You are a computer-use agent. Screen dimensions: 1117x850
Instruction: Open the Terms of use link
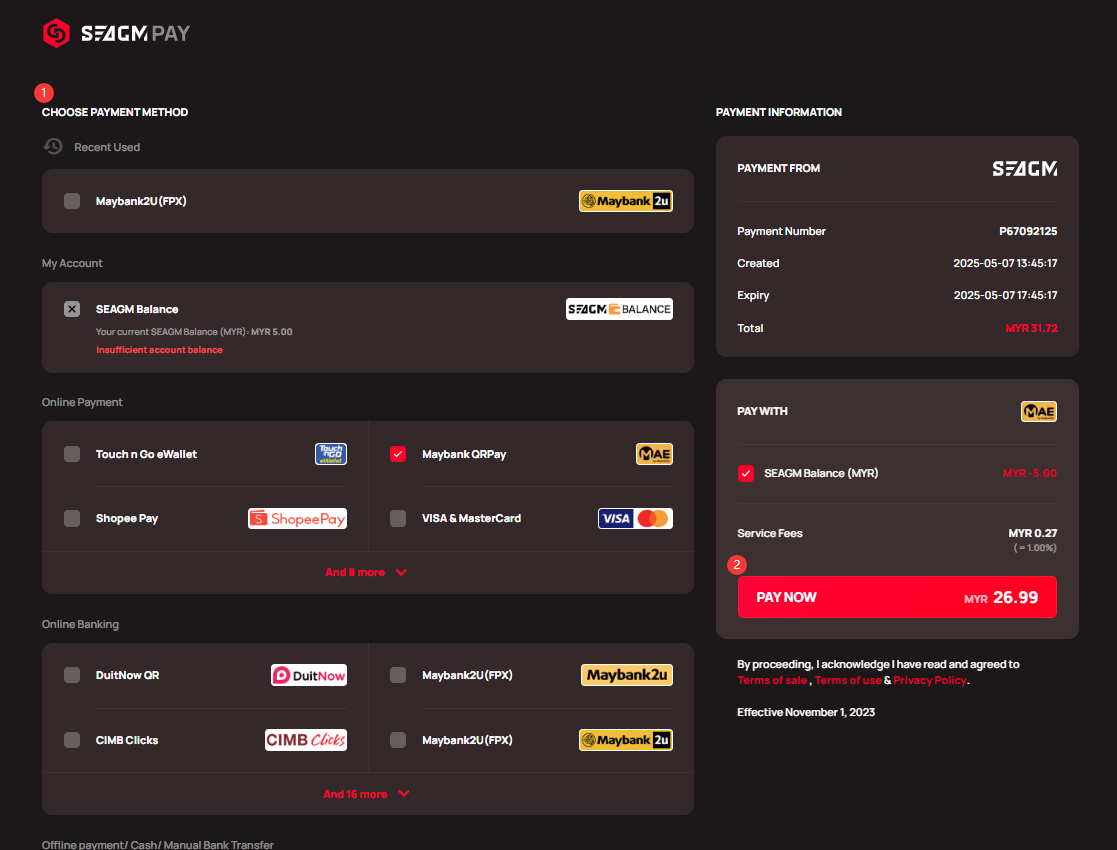[x=848, y=680]
